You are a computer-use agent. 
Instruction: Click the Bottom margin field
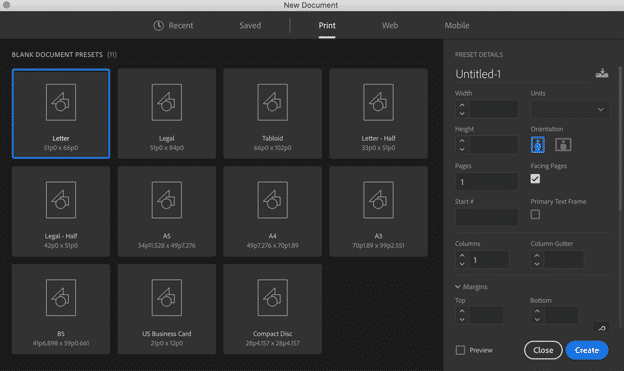561,315
